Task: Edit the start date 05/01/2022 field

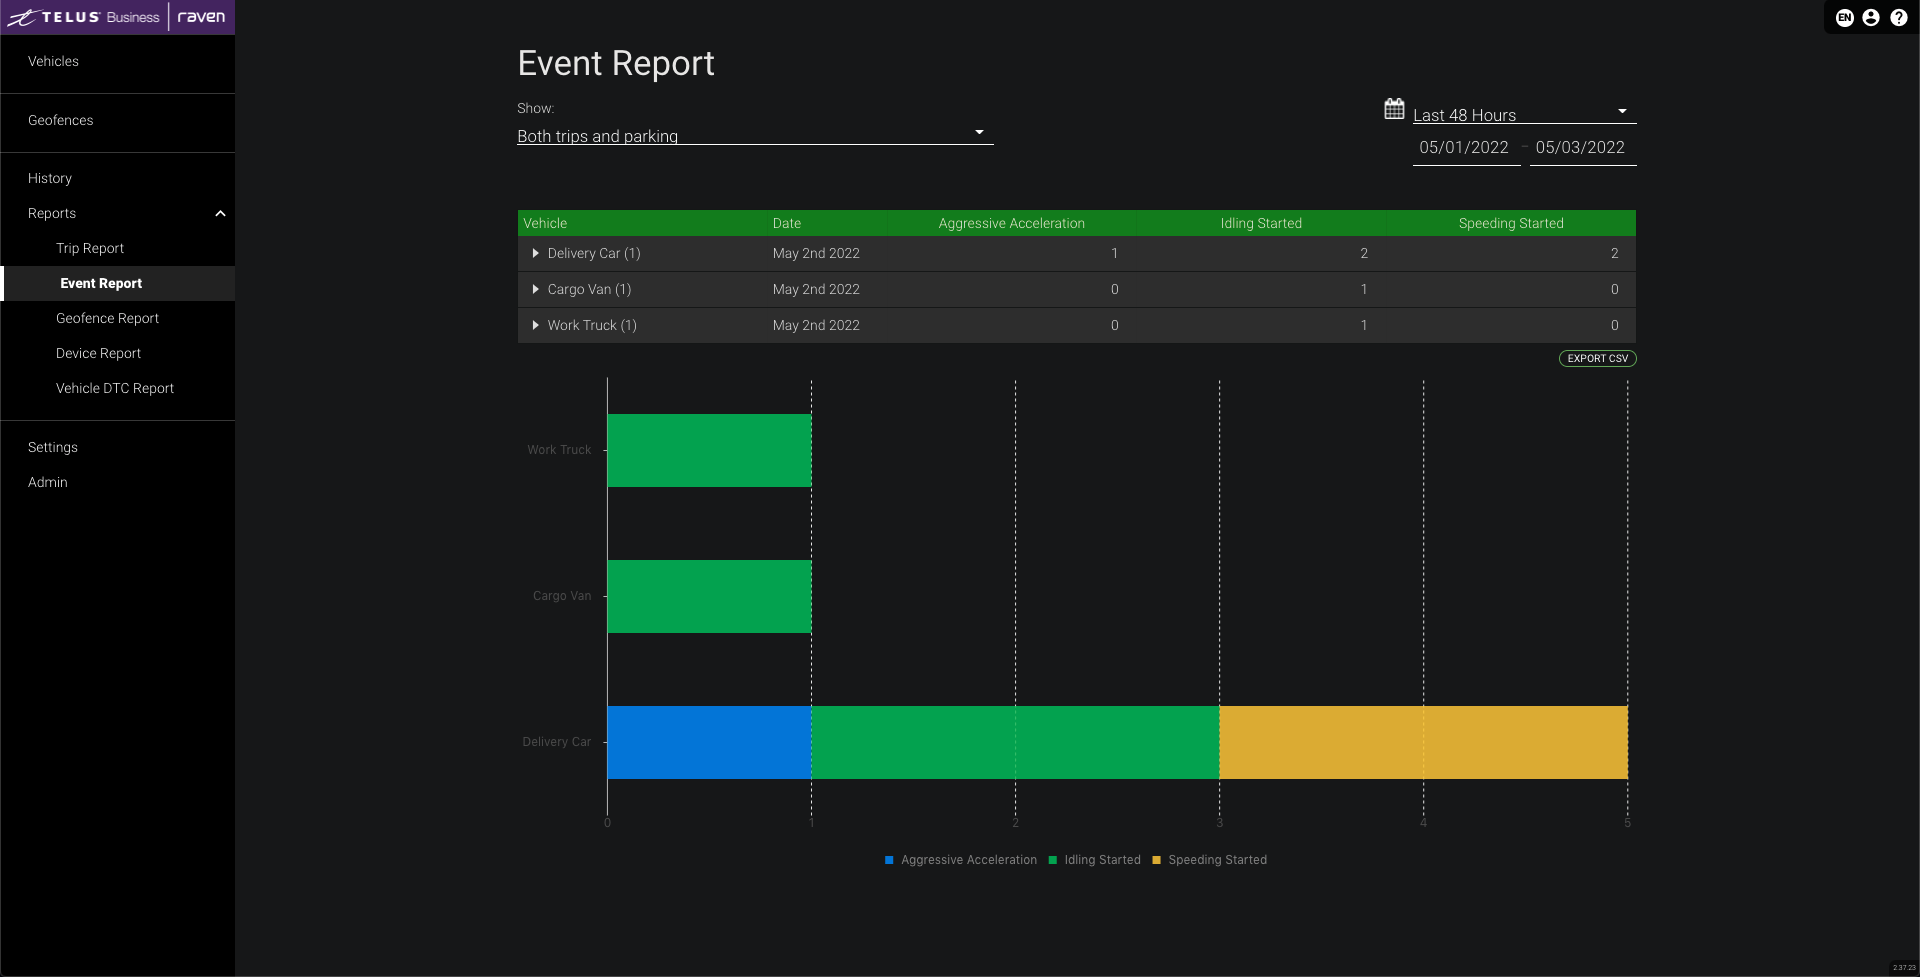Action: [x=1466, y=148]
